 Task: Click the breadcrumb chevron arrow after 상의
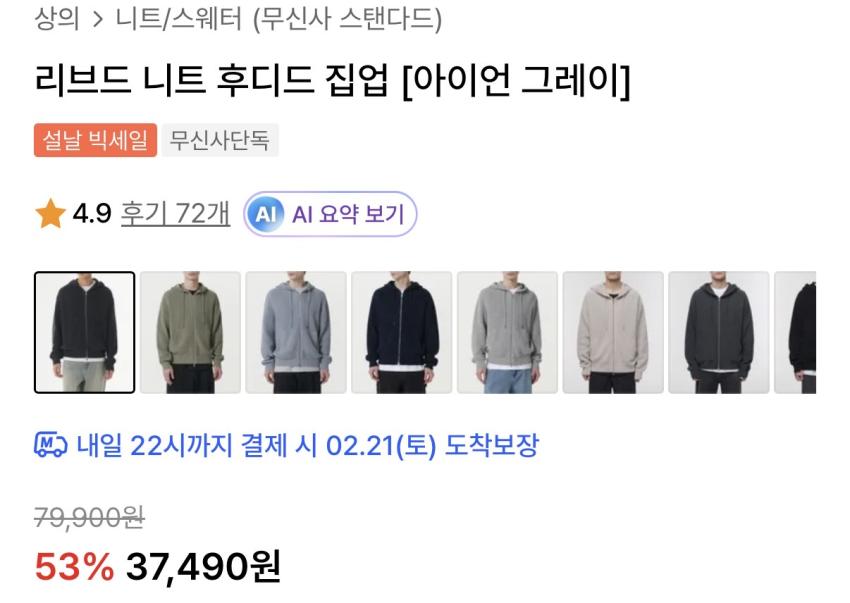98,20
